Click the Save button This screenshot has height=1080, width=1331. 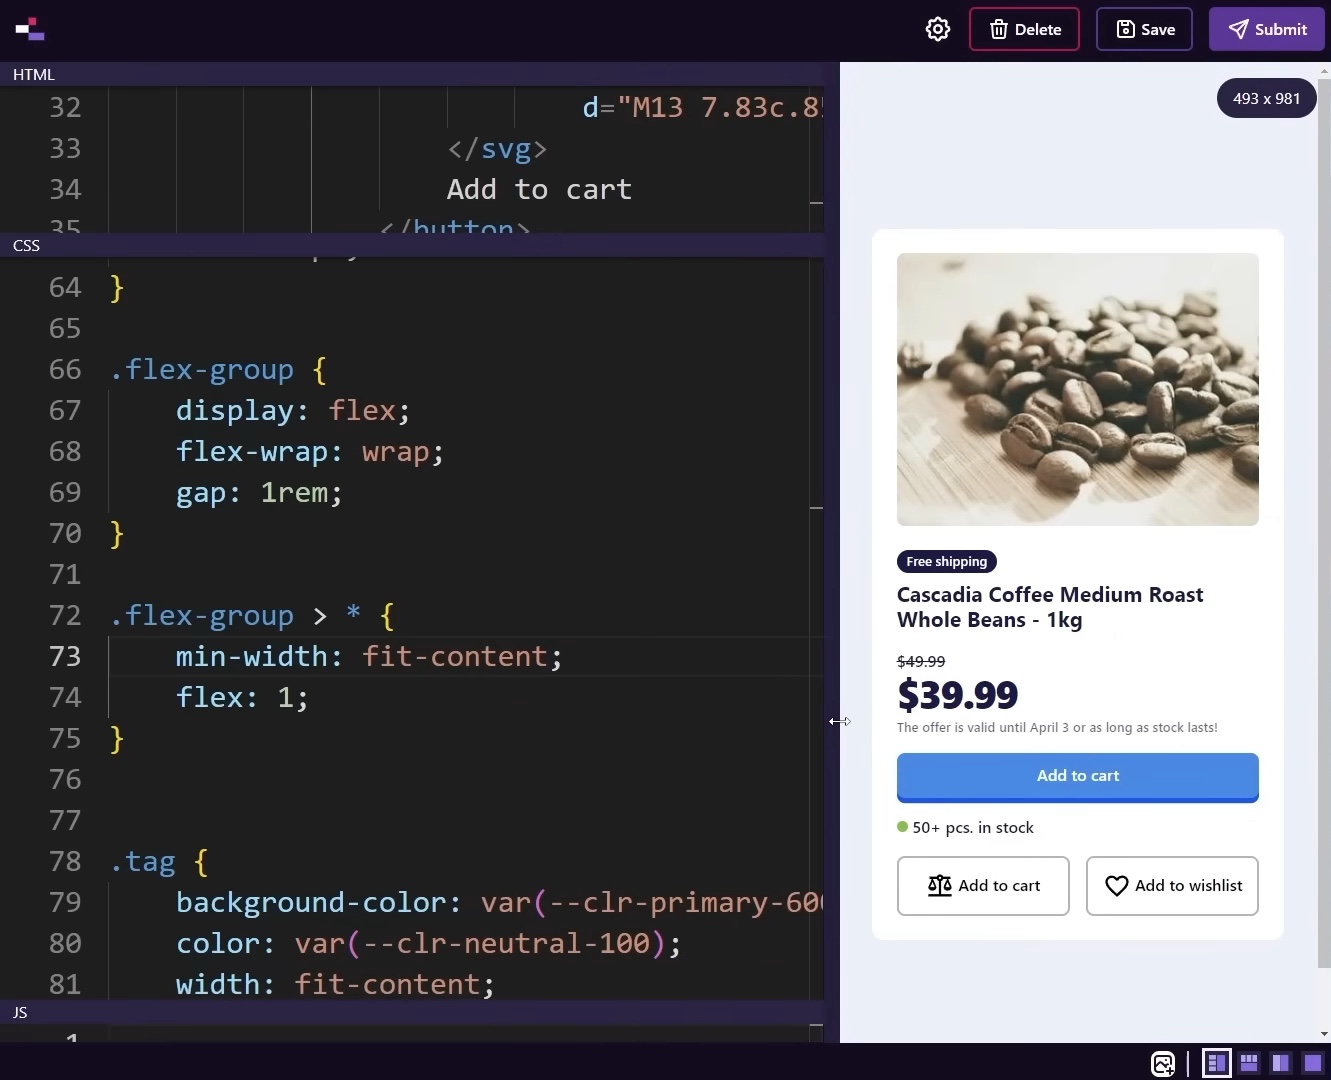(1145, 29)
